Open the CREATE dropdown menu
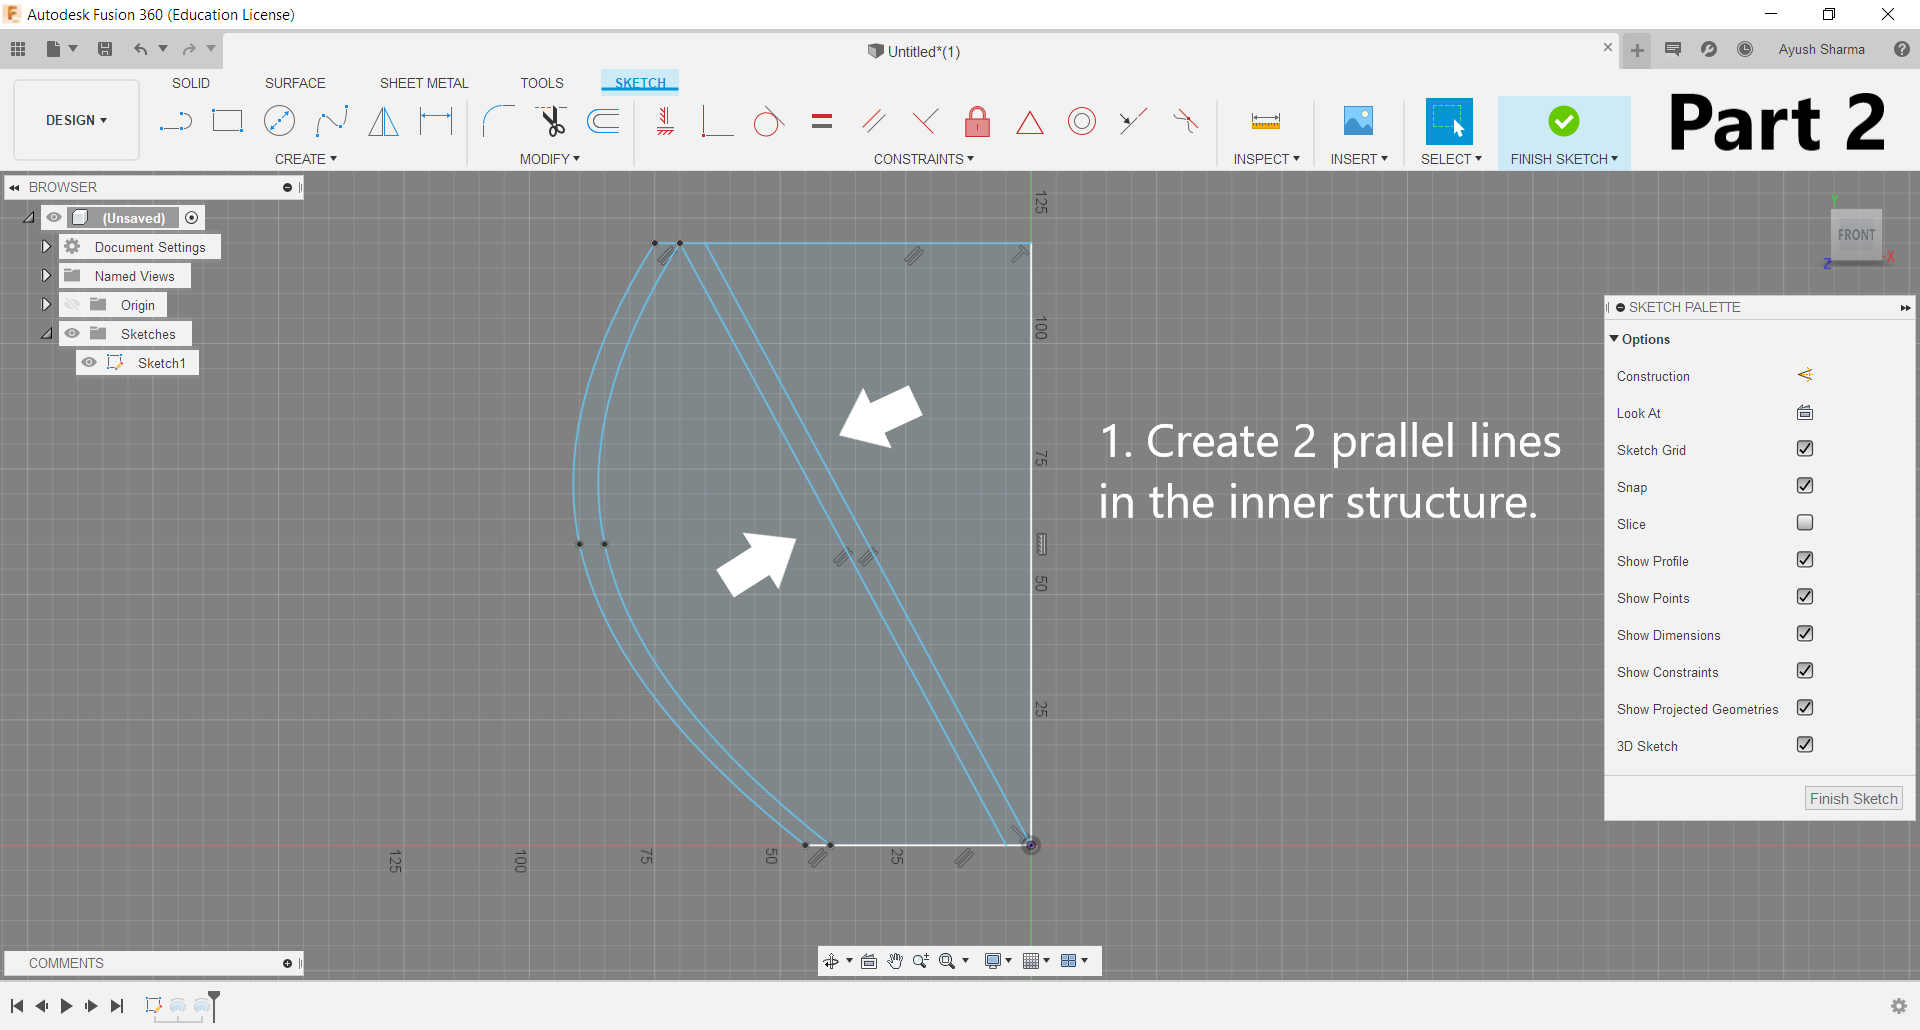Image resolution: width=1920 pixels, height=1030 pixels. click(x=306, y=159)
